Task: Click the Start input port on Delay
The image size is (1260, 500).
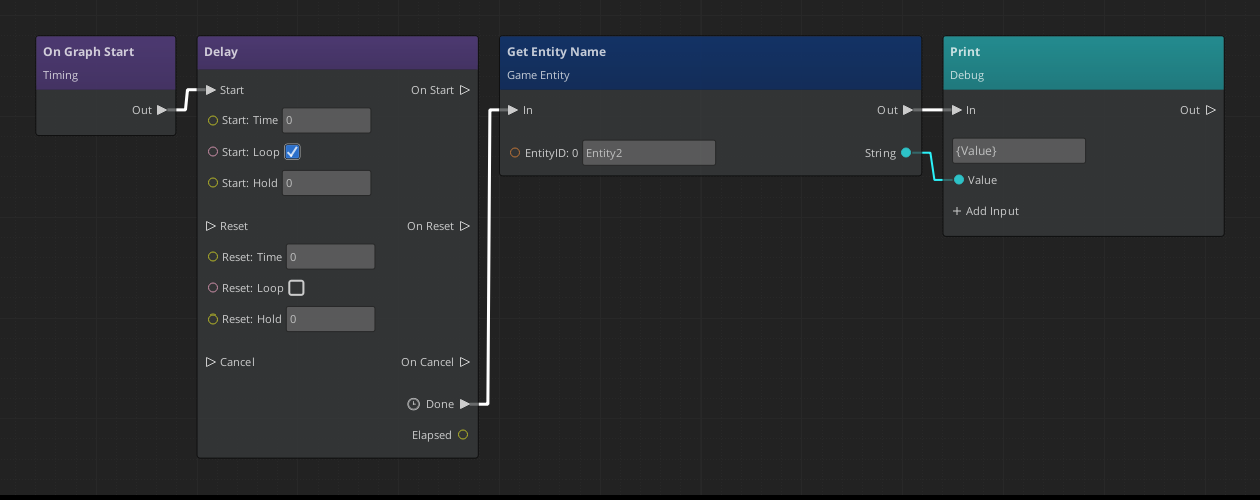Action: [x=211, y=90]
